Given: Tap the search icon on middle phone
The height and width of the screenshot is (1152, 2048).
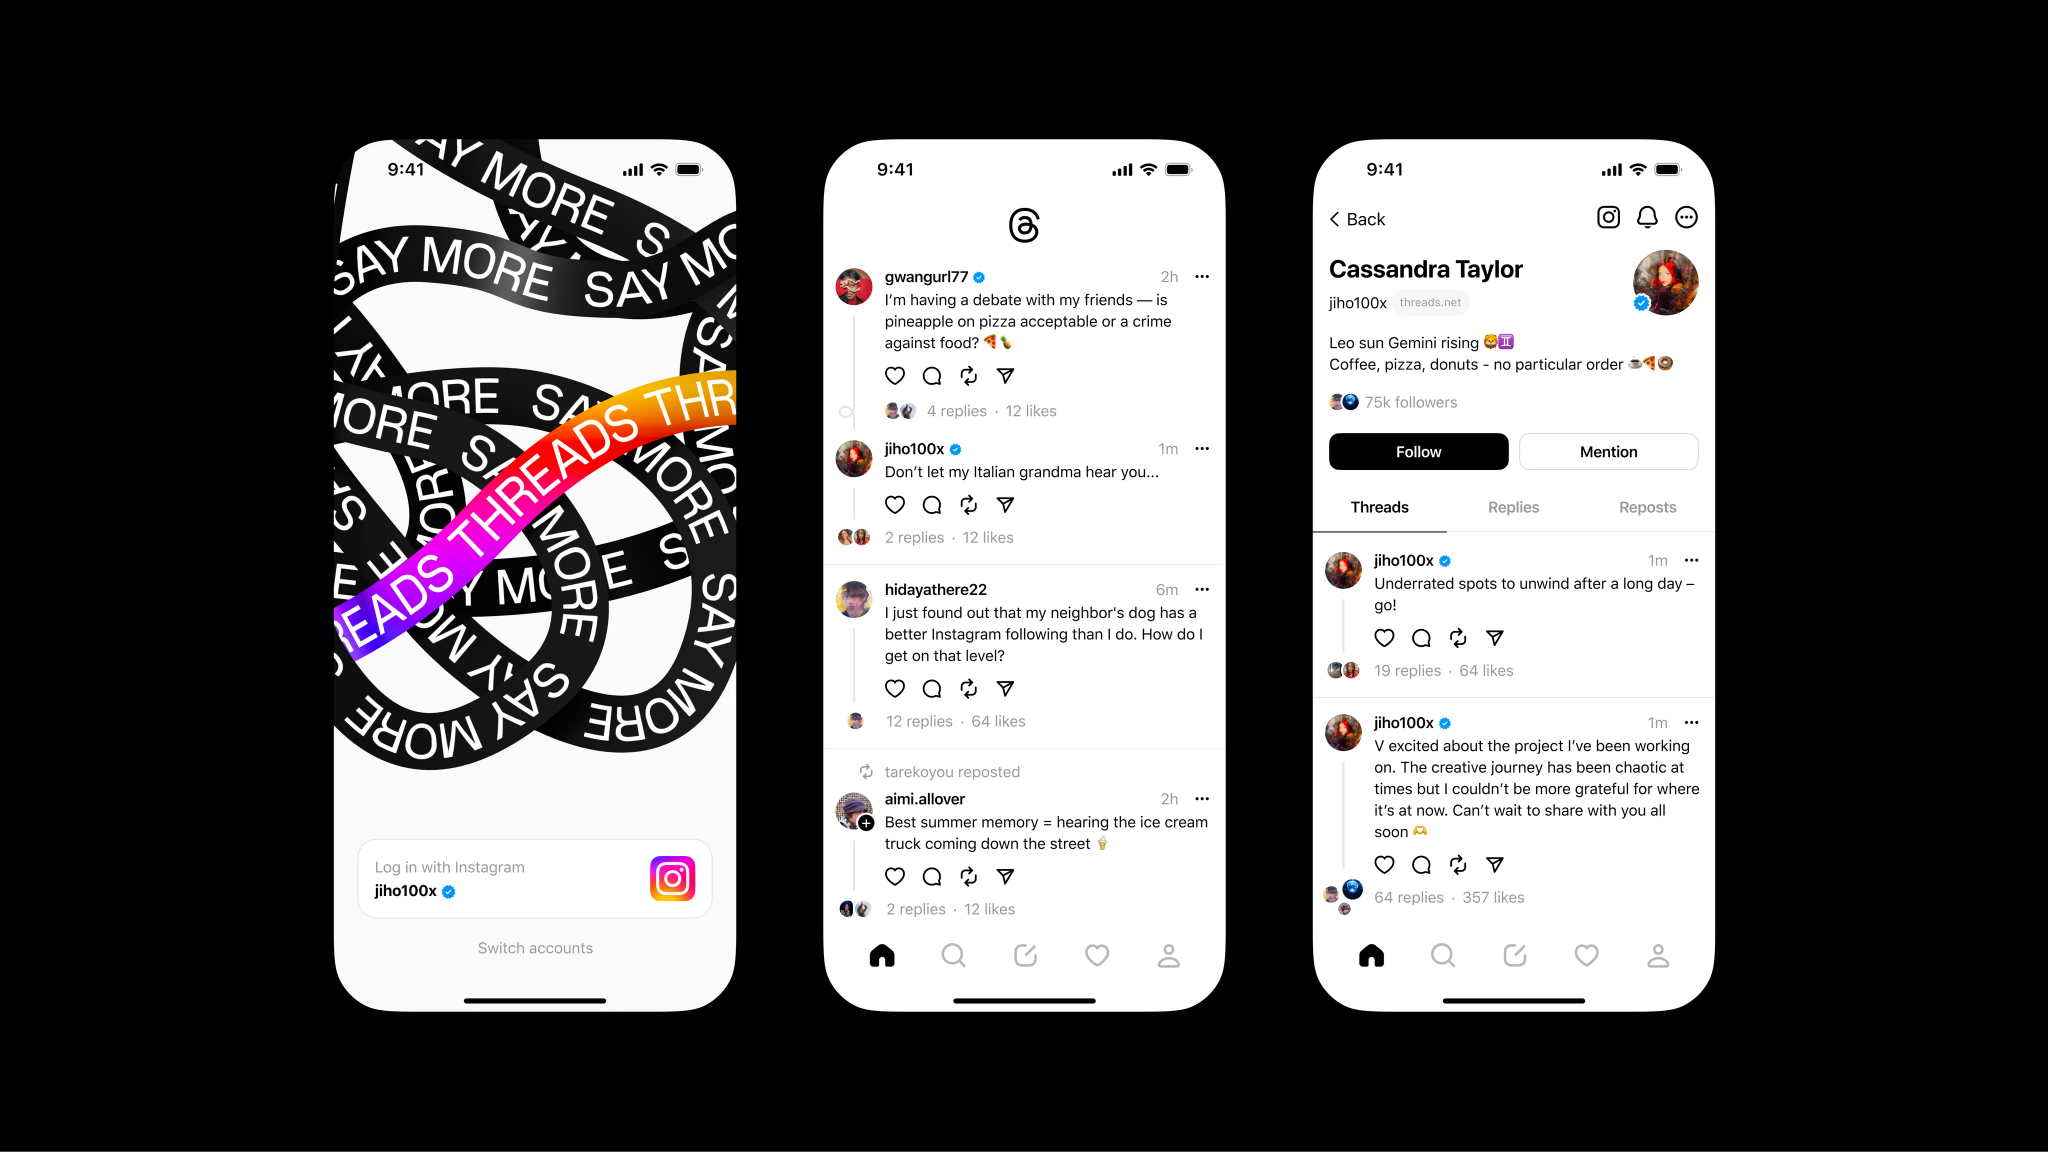Looking at the screenshot, I should [952, 956].
